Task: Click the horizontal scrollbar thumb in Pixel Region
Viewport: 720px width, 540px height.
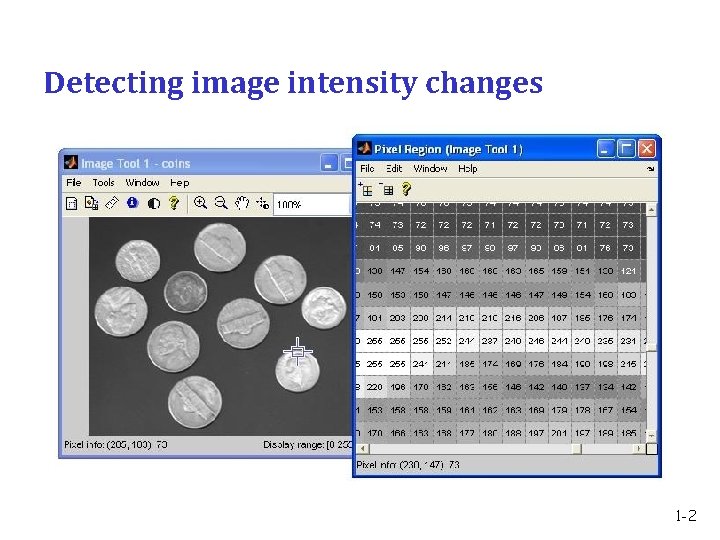Action: (576, 449)
